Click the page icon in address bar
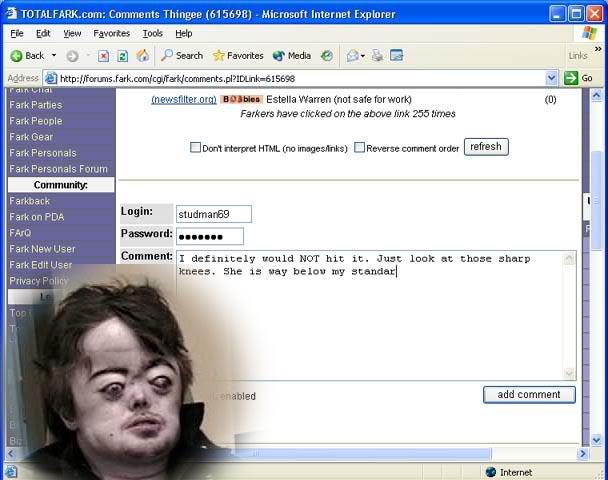Image resolution: width=608 pixels, height=480 pixels. tap(50, 78)
